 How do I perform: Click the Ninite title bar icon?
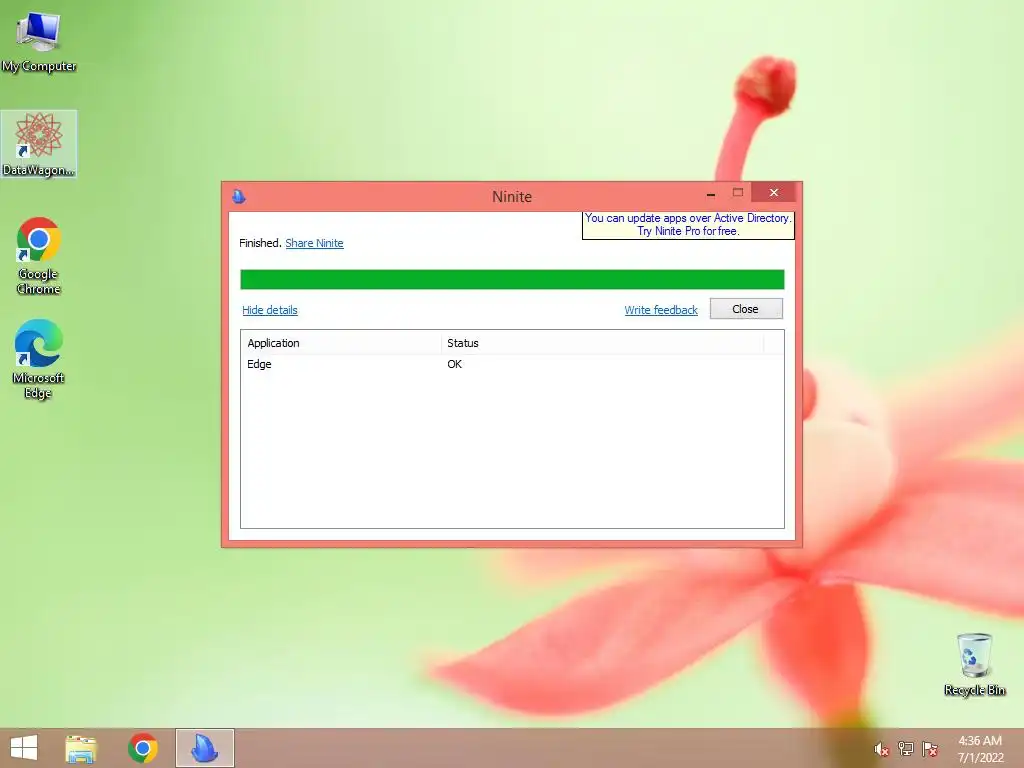[x=239, y=196]
